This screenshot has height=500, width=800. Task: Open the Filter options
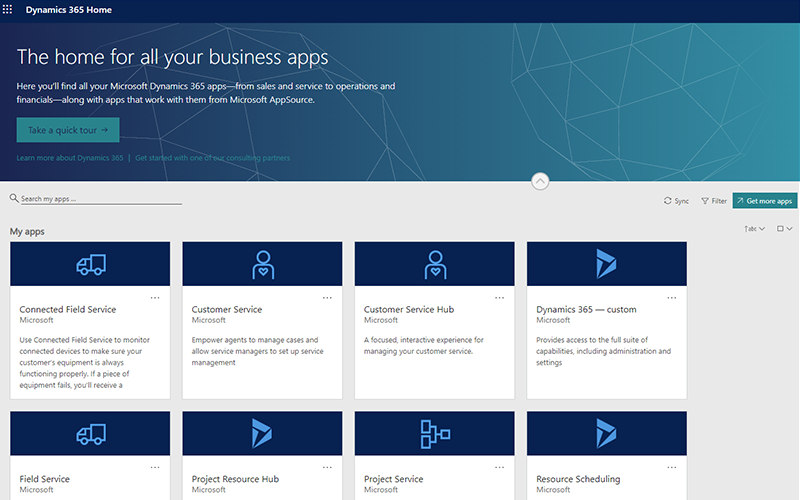pyautogui.click(x=714, y=201)
